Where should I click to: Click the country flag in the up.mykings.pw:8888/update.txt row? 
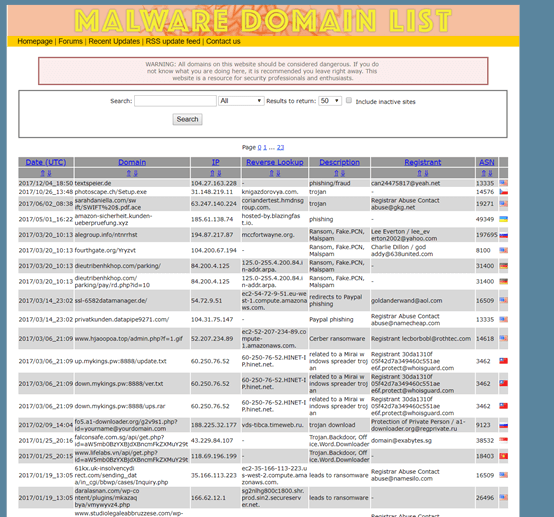503,361
